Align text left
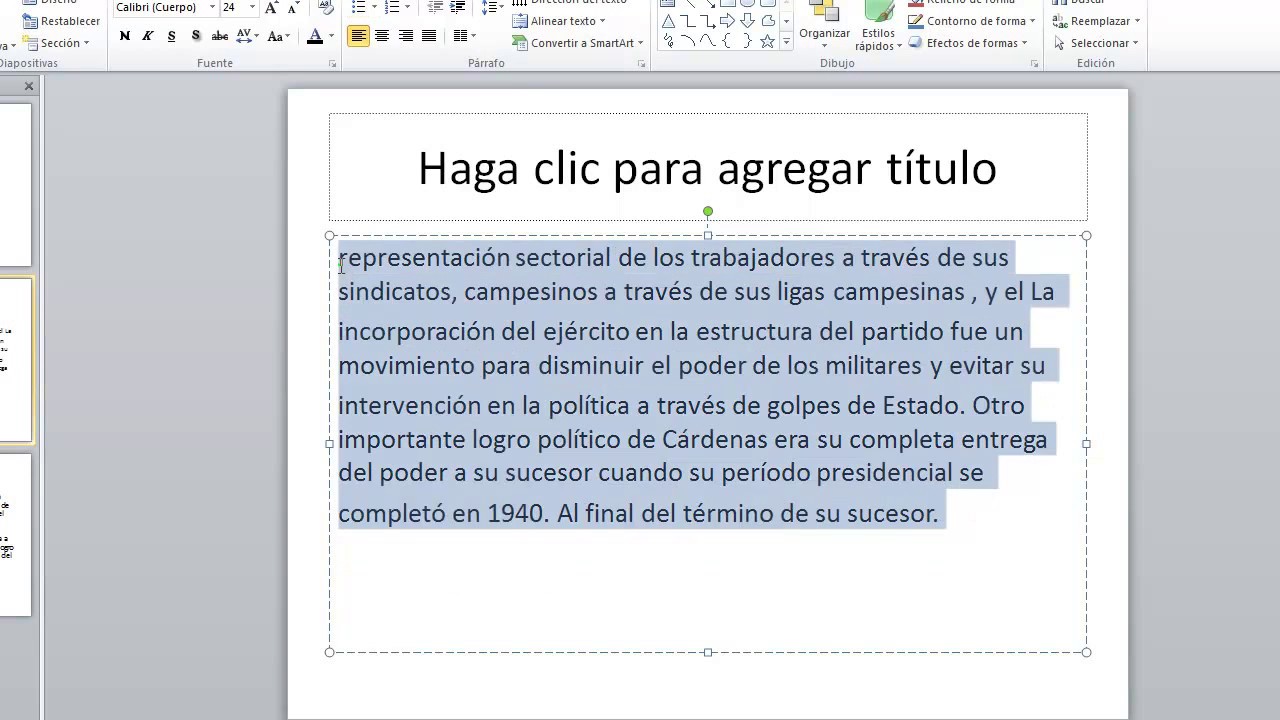Image resolution: width=1280 pixels, height=720 pixels. 358,36
